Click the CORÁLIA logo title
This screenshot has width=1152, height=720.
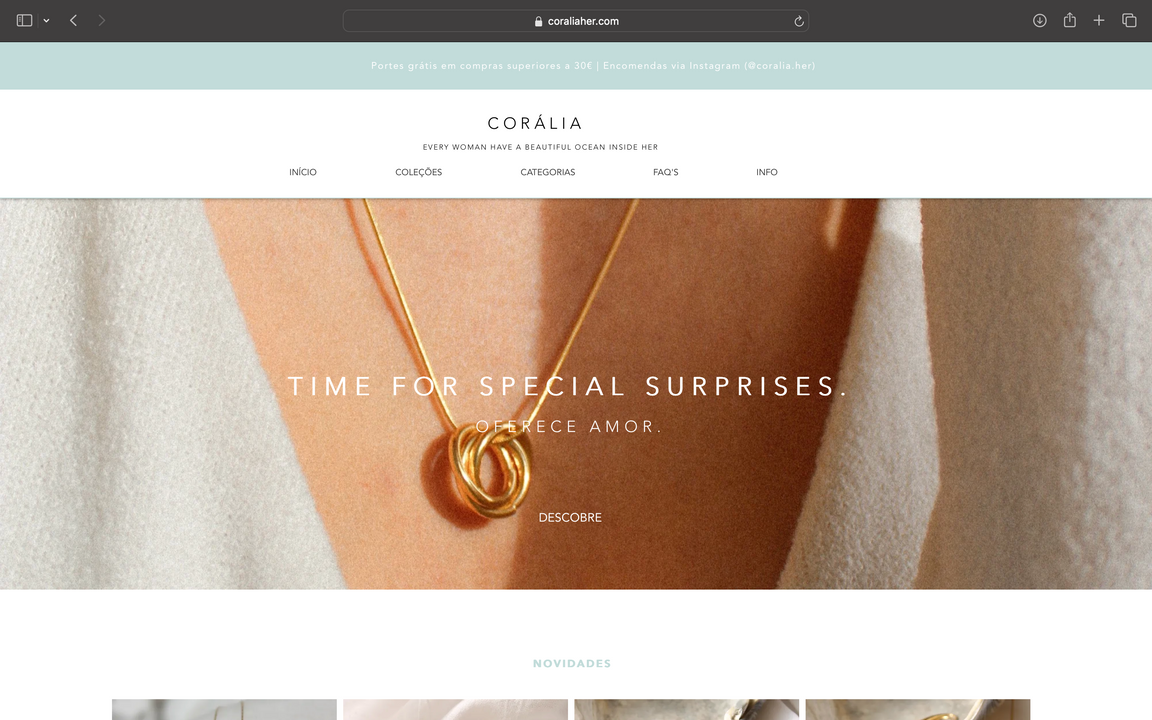coord(535,123)
